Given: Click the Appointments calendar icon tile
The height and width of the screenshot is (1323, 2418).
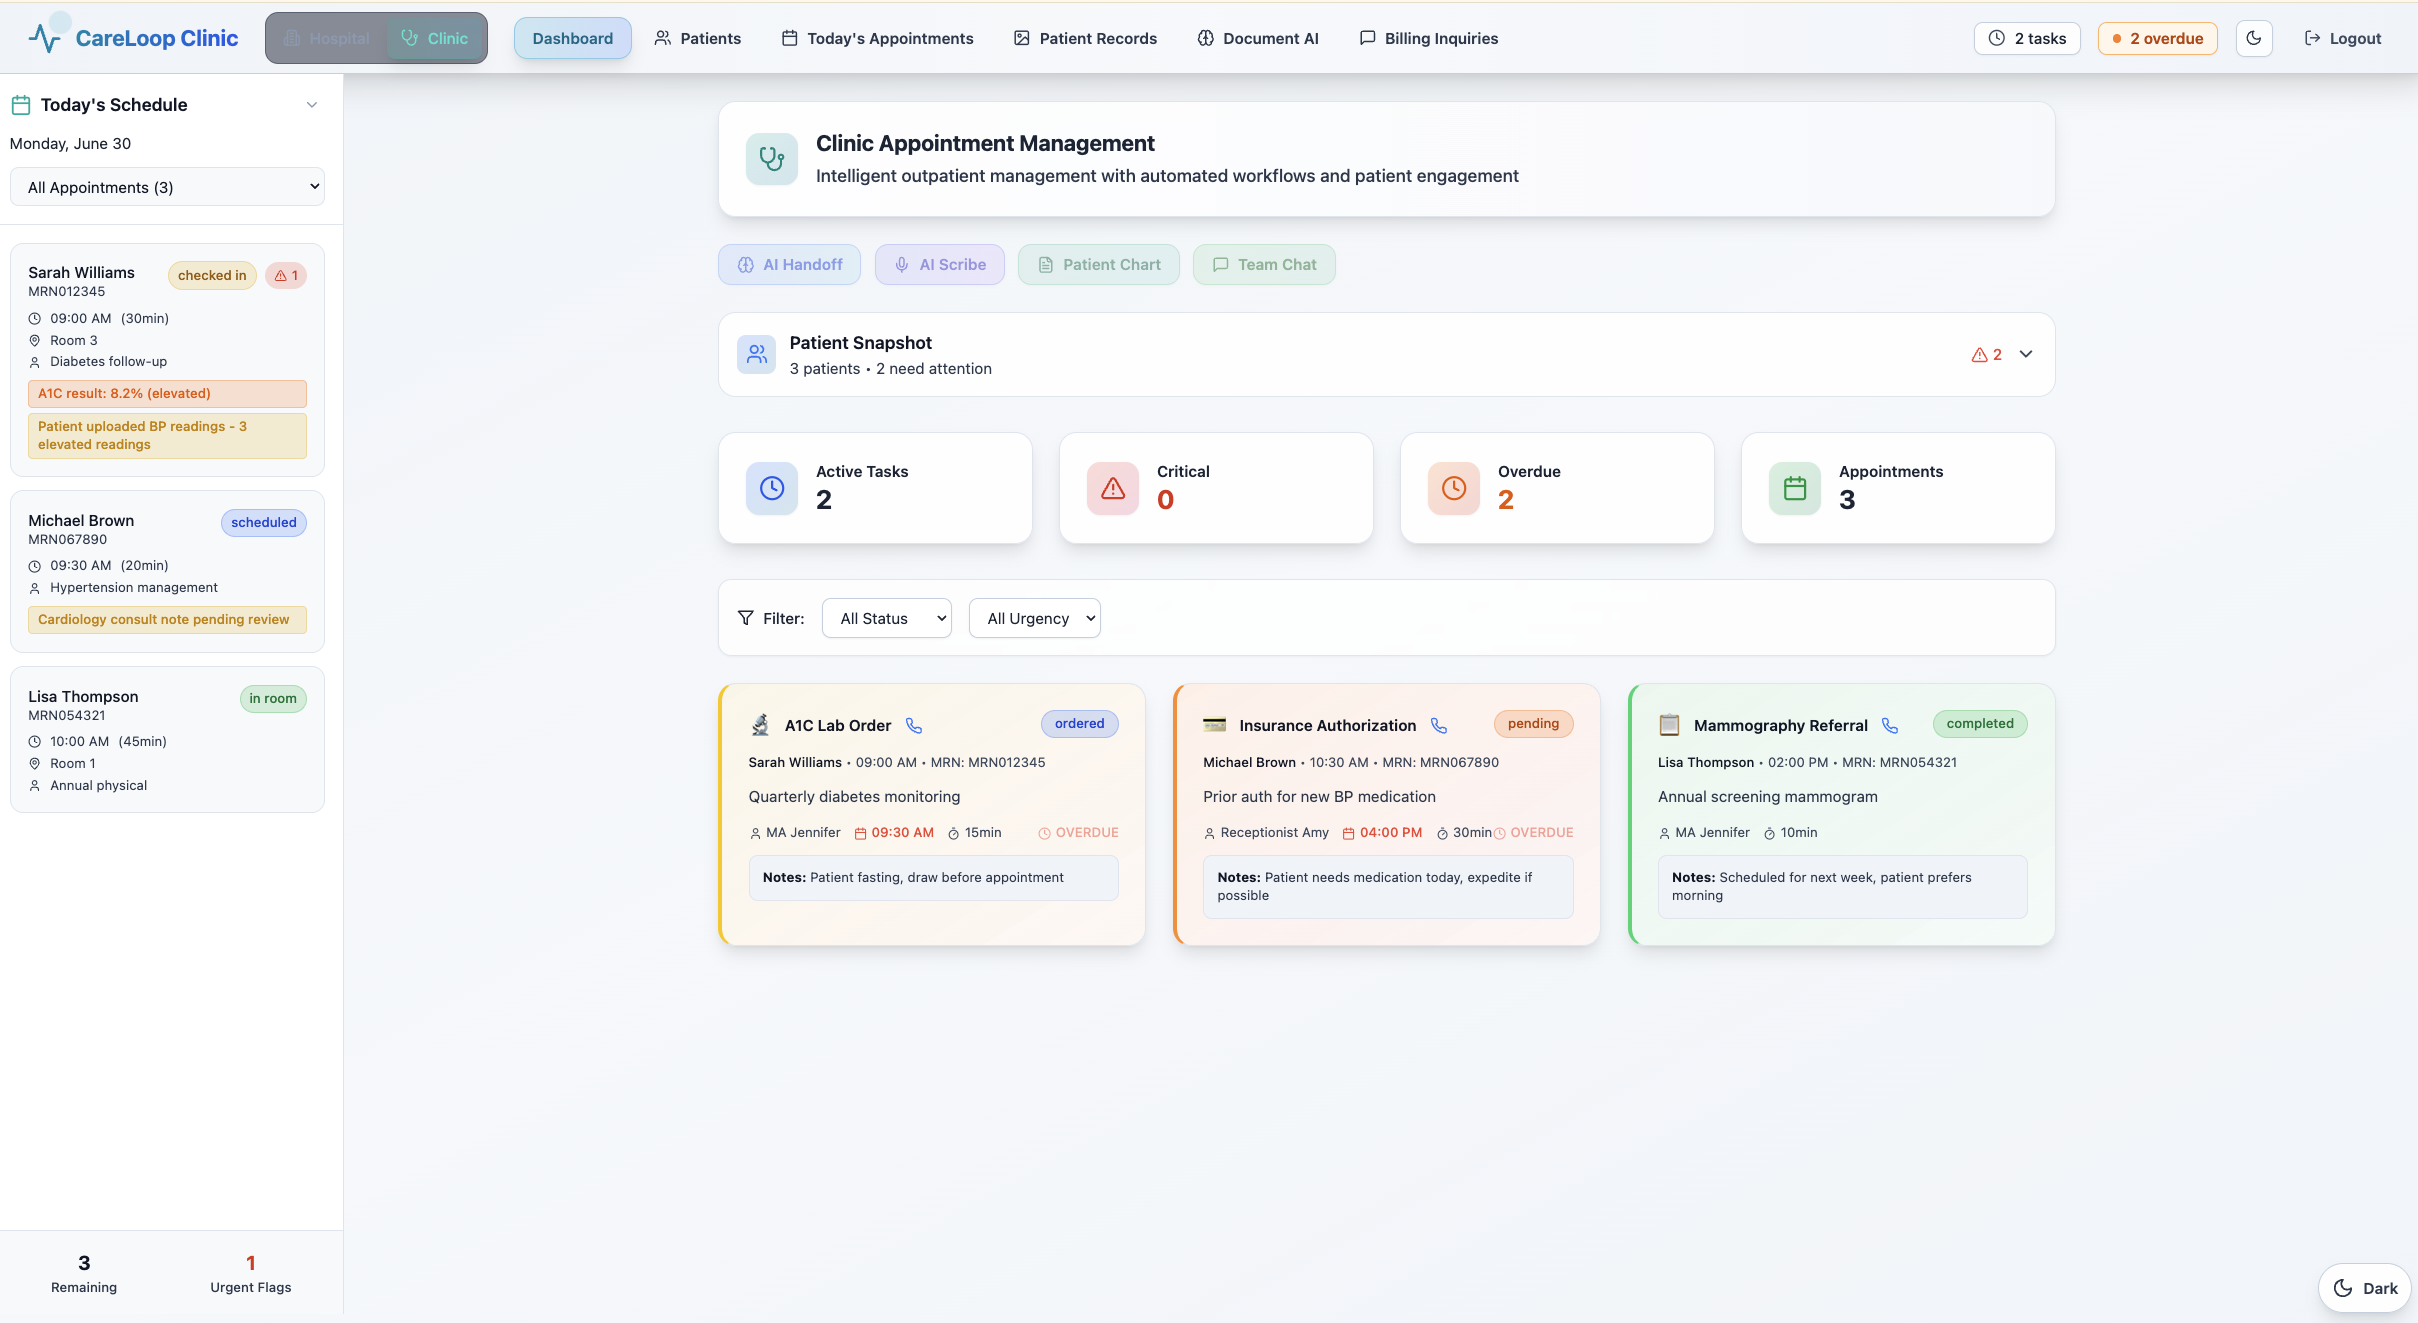Looking at the screenshot, I should [1794, 488].
